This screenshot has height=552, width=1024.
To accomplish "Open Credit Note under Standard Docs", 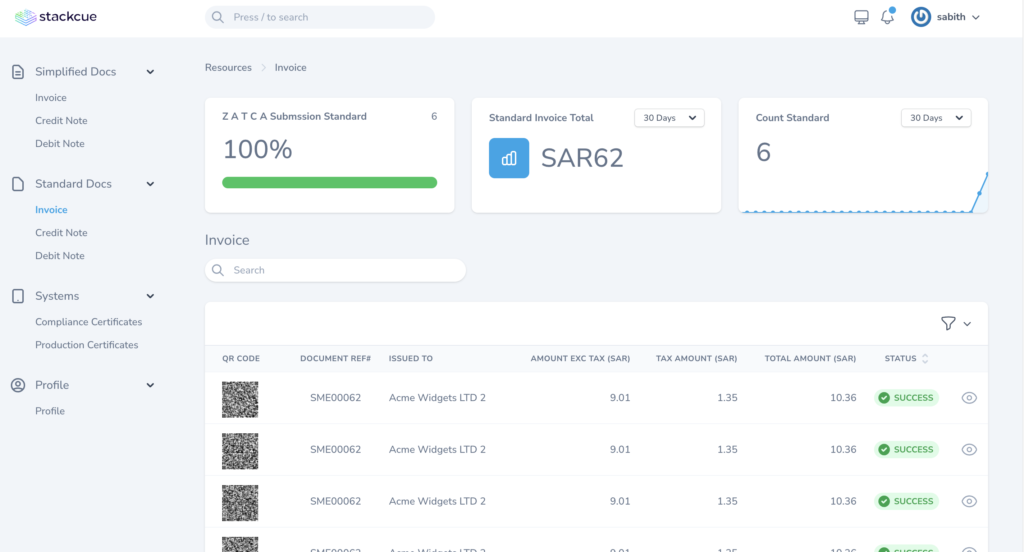I will click(61, 233).
